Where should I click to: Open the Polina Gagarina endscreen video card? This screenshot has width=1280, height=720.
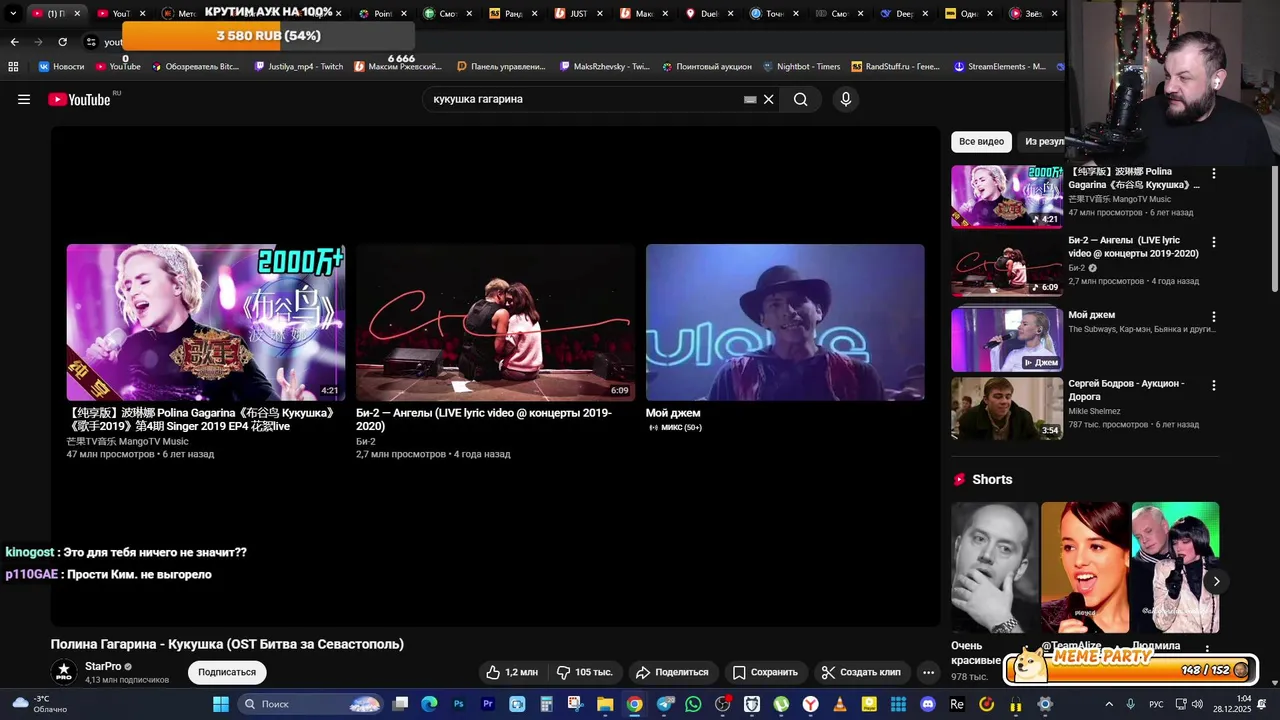[206, 322]
